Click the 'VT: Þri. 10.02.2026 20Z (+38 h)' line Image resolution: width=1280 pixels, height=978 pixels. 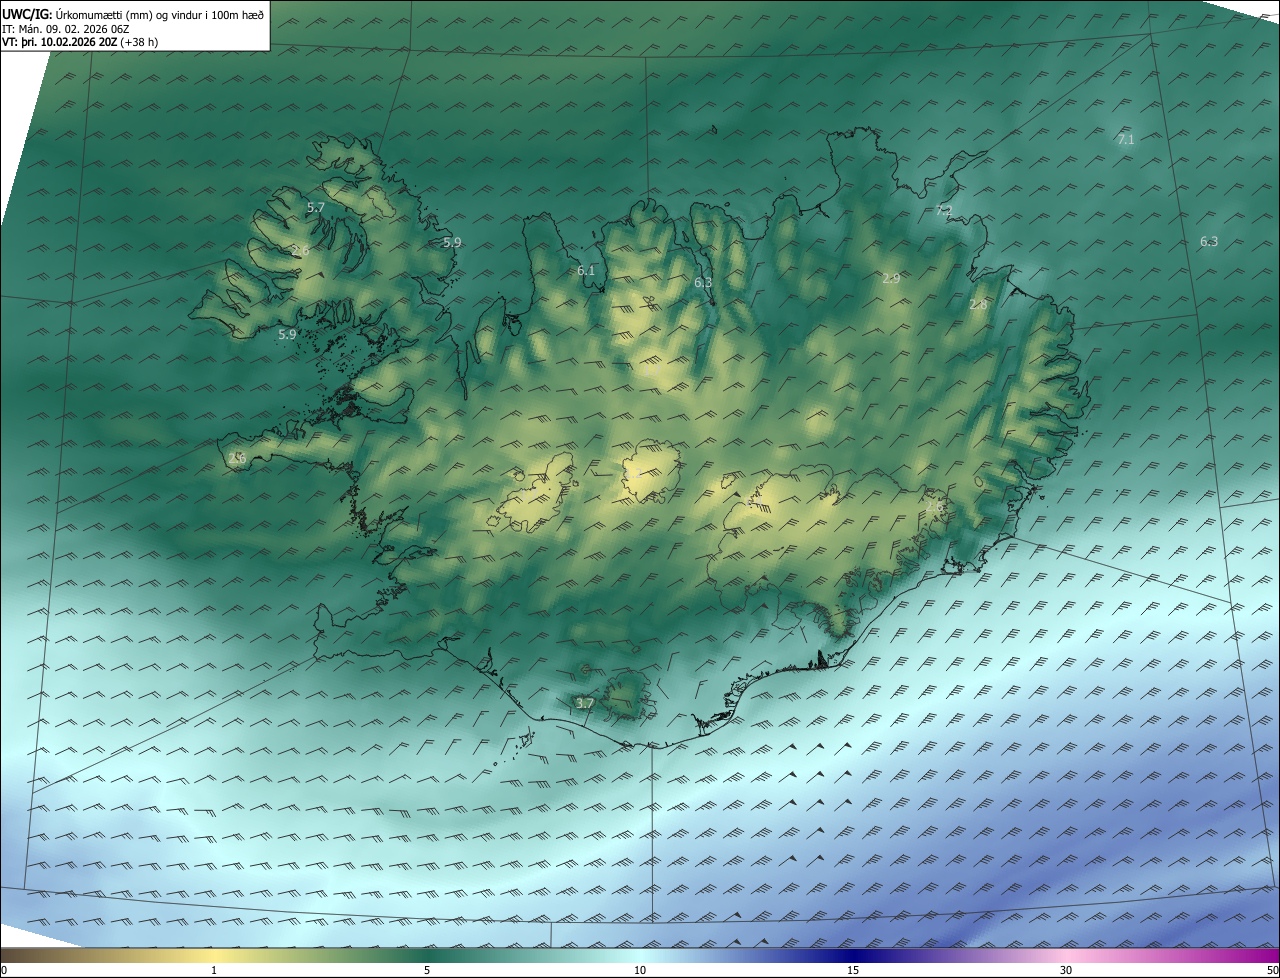pyautogui.click(x=80, y=42)
